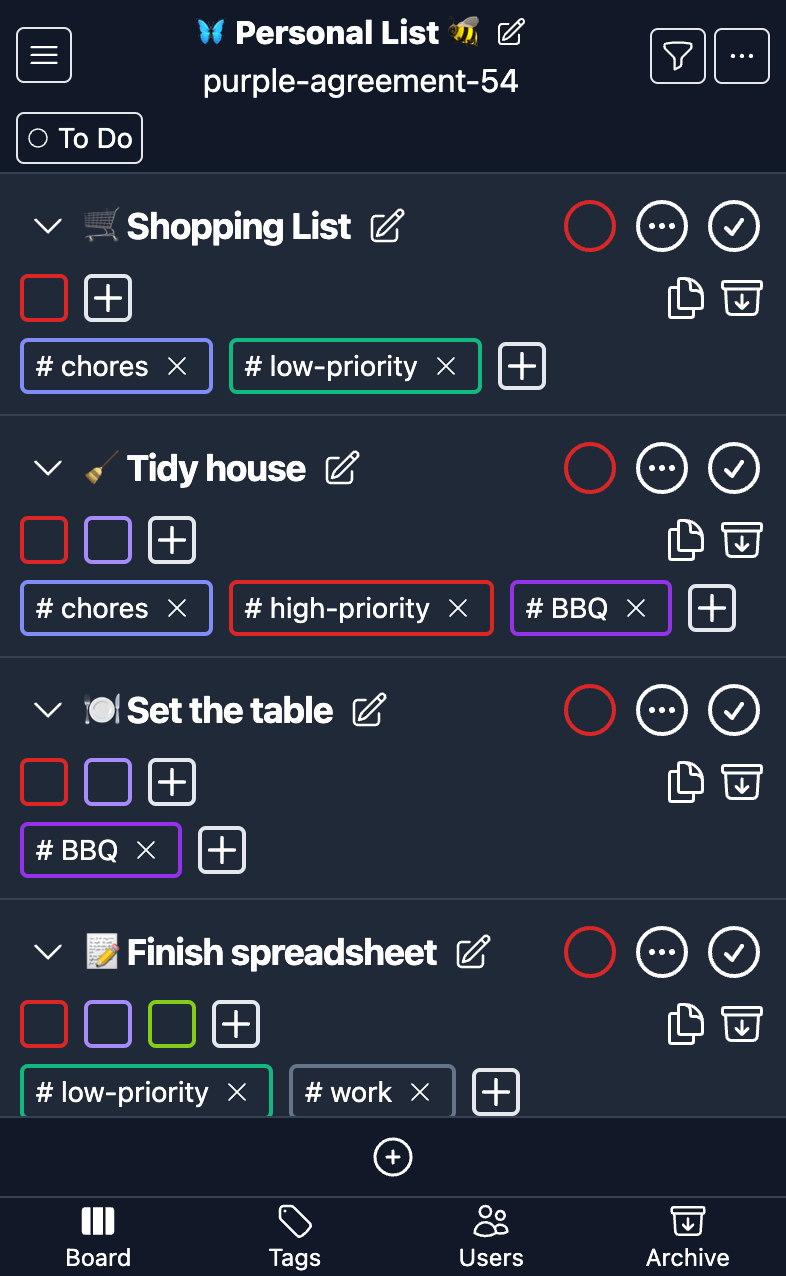The width and height of the screenshot is (786, 1276).
Task: Open the hamburger menu at top left
Action: 44,55
